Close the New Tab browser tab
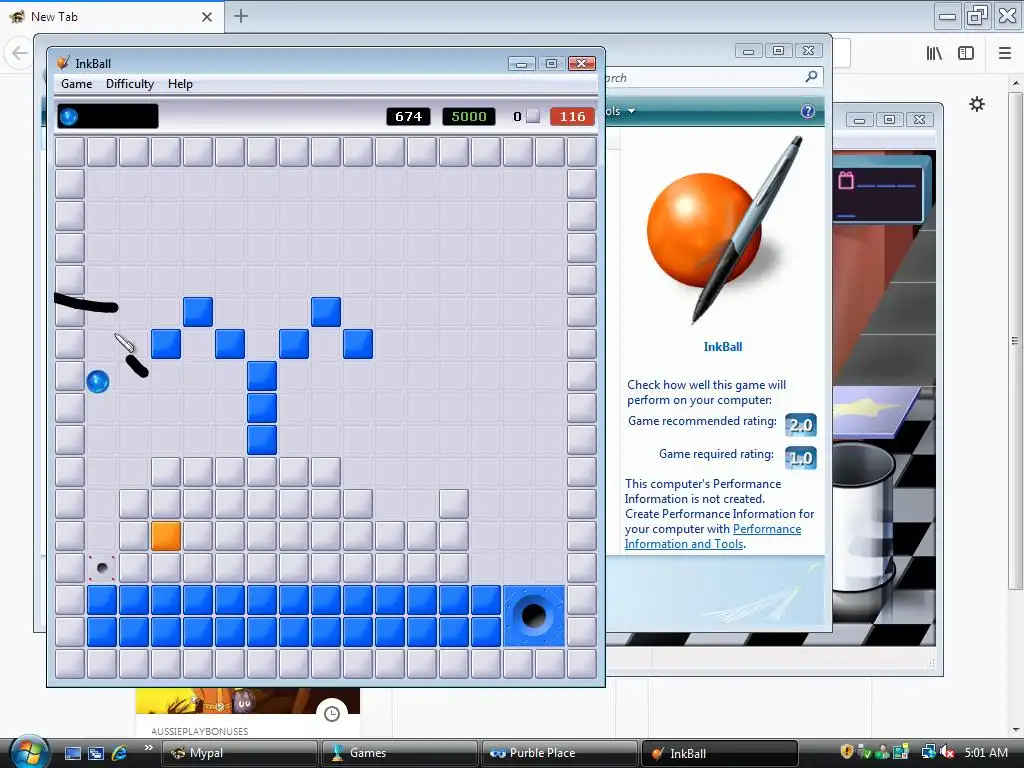This screenshot has width=1024, height=768. pyautogui.click(x=207, y=17)
